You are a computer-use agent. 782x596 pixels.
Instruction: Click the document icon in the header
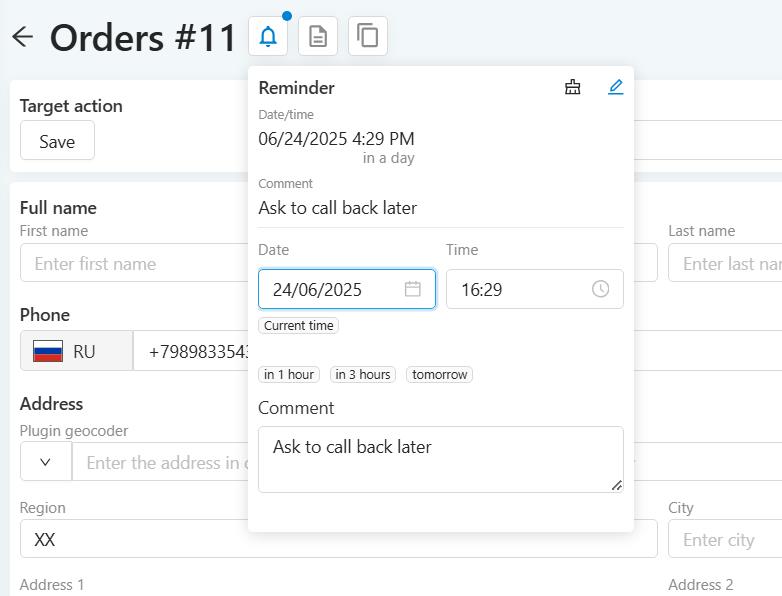318,36
